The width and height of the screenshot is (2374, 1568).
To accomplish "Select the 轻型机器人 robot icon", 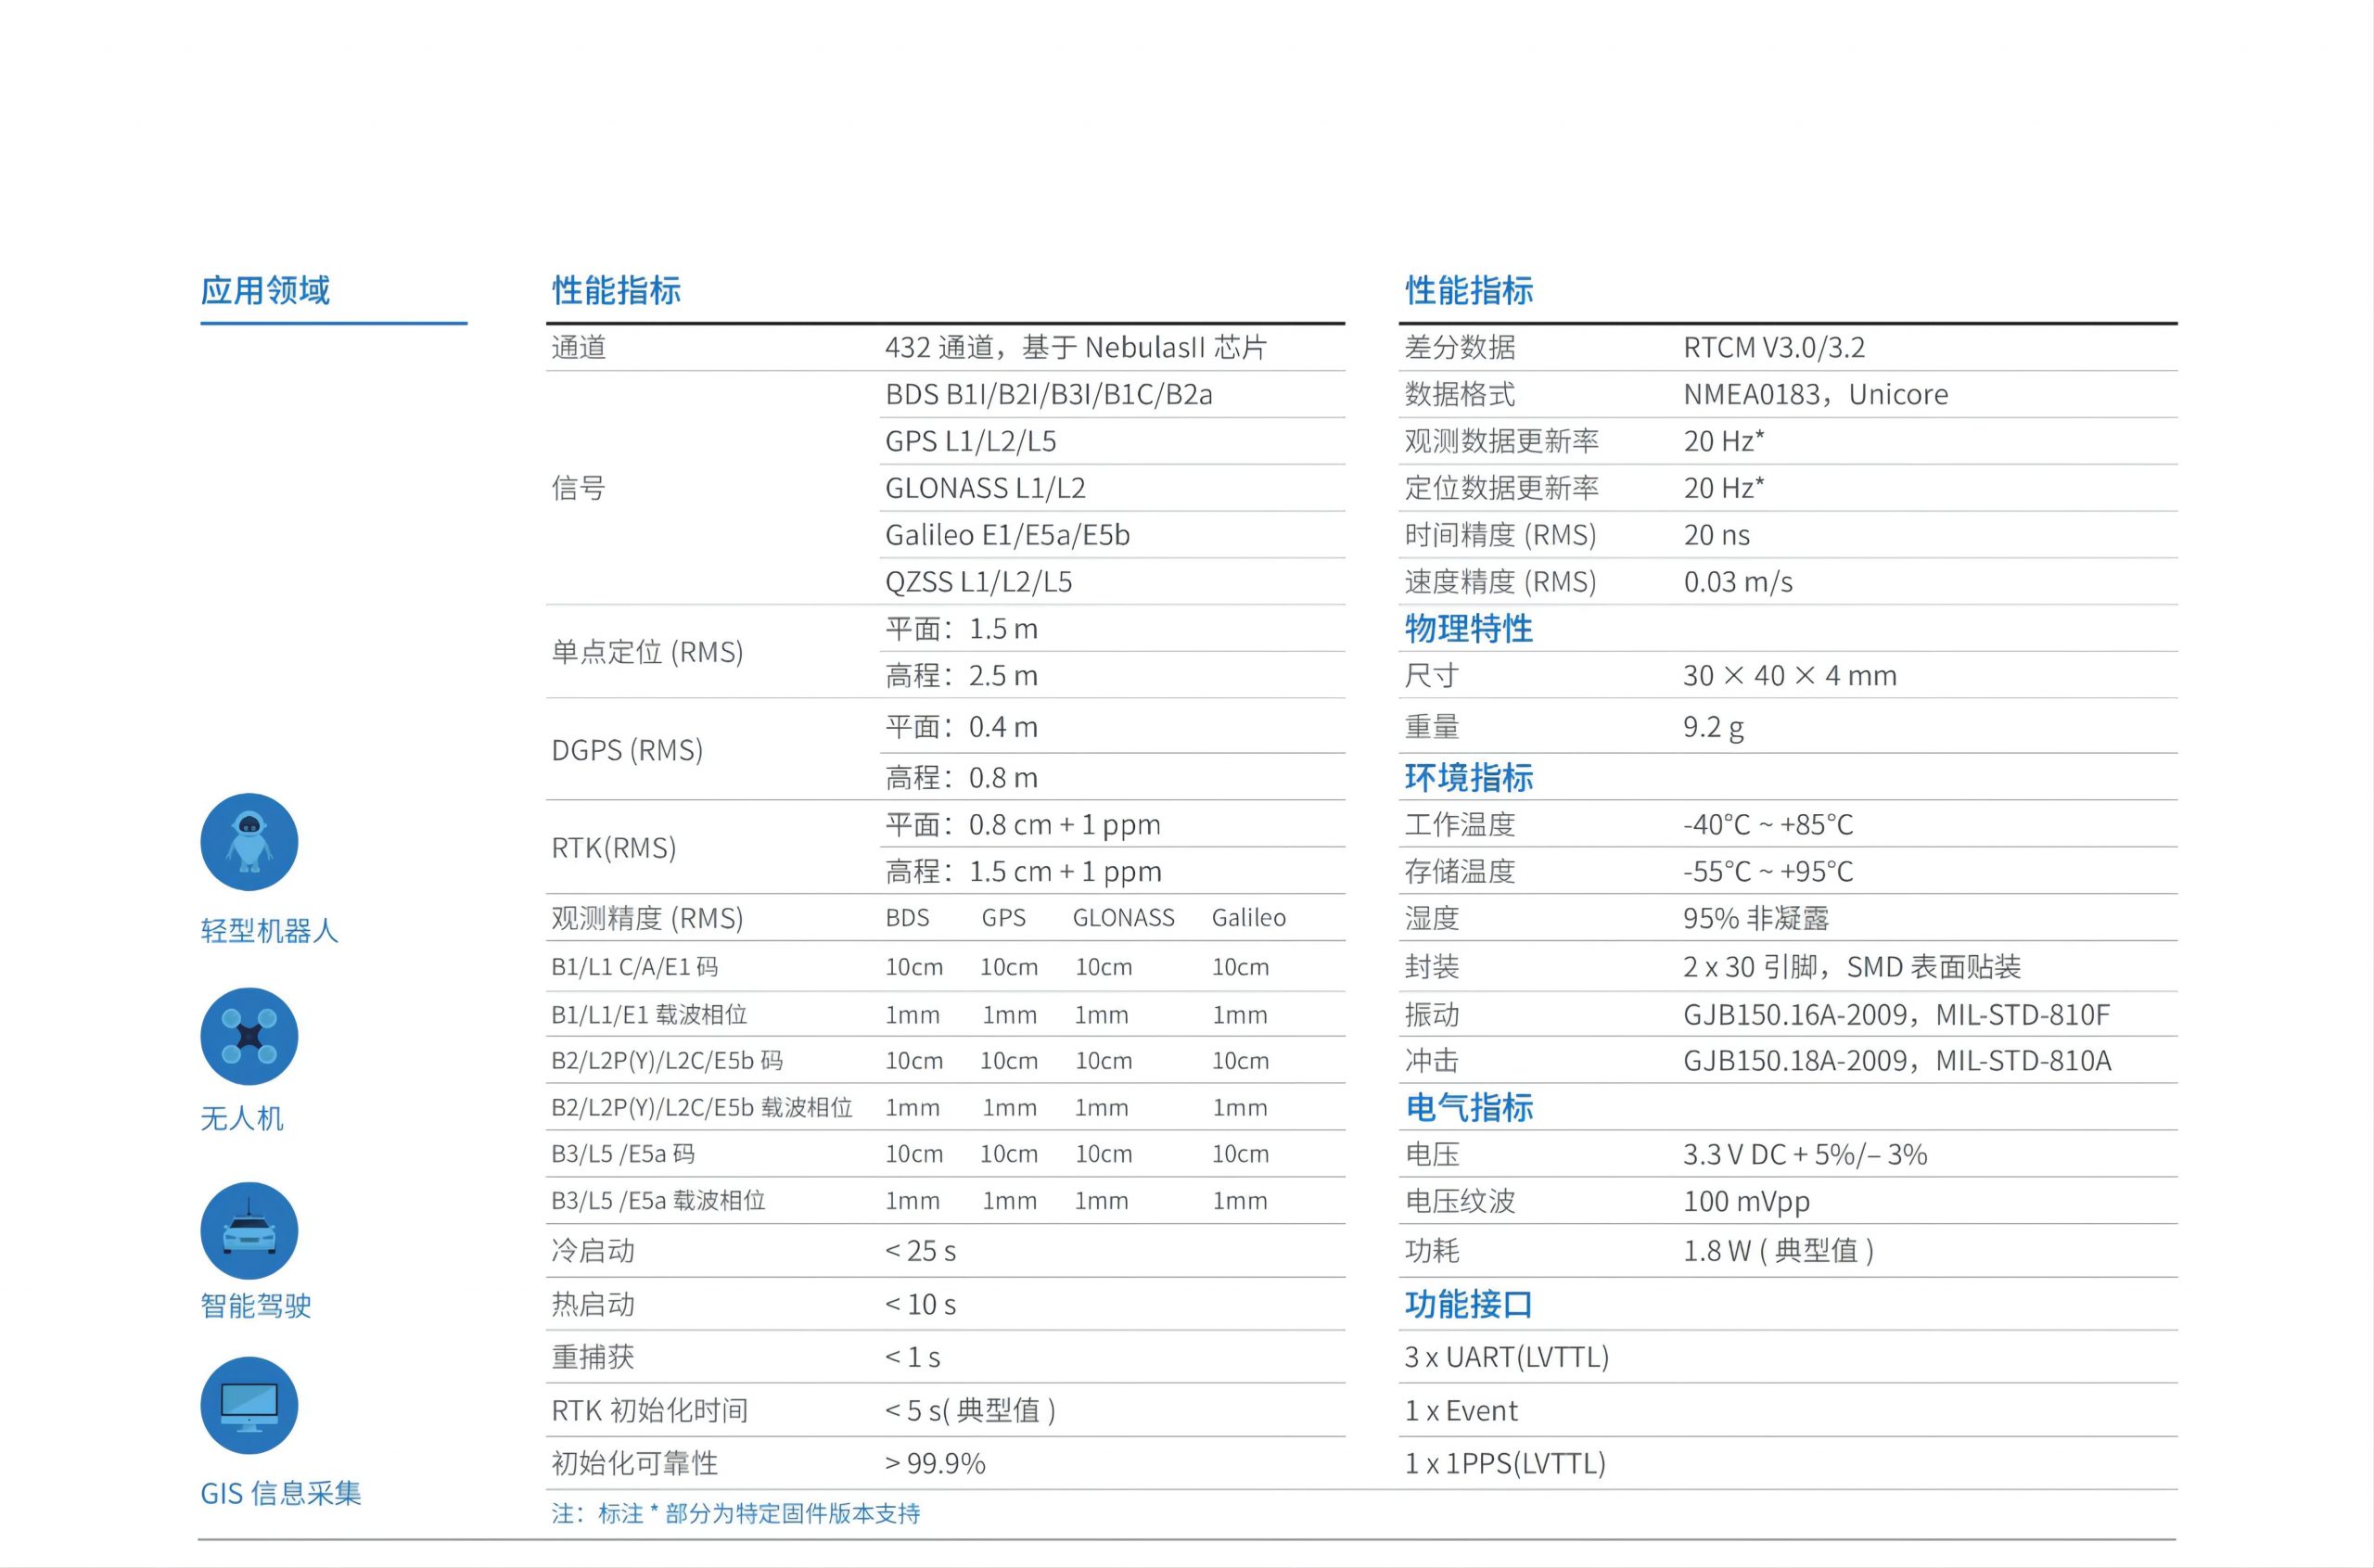I will 249,843.
